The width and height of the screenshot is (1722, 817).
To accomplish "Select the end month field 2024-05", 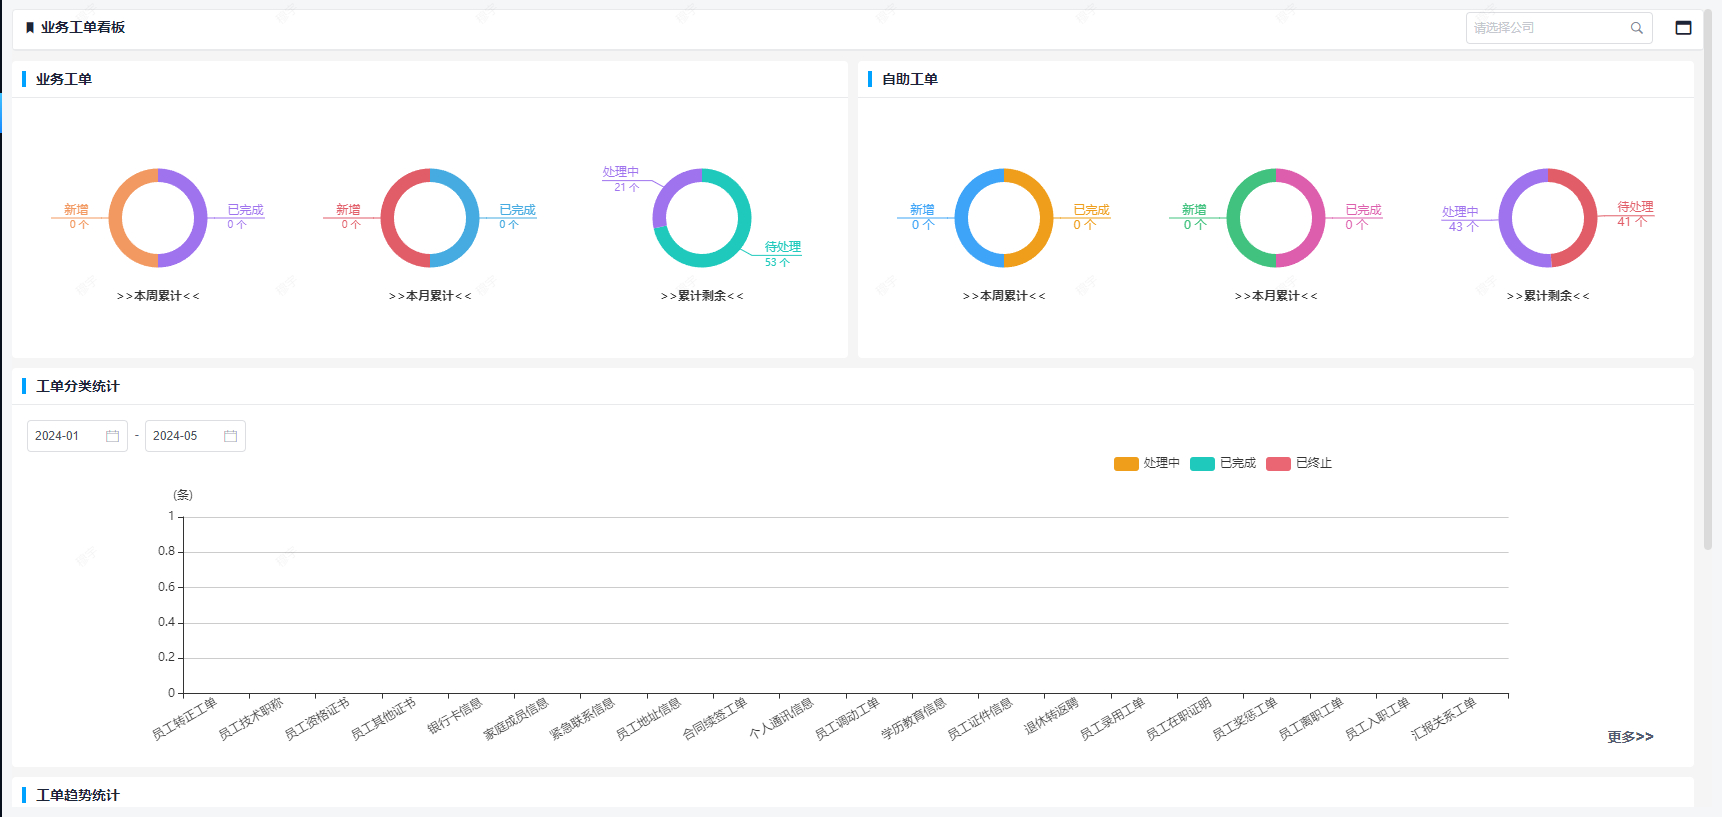I will [195, 436].
